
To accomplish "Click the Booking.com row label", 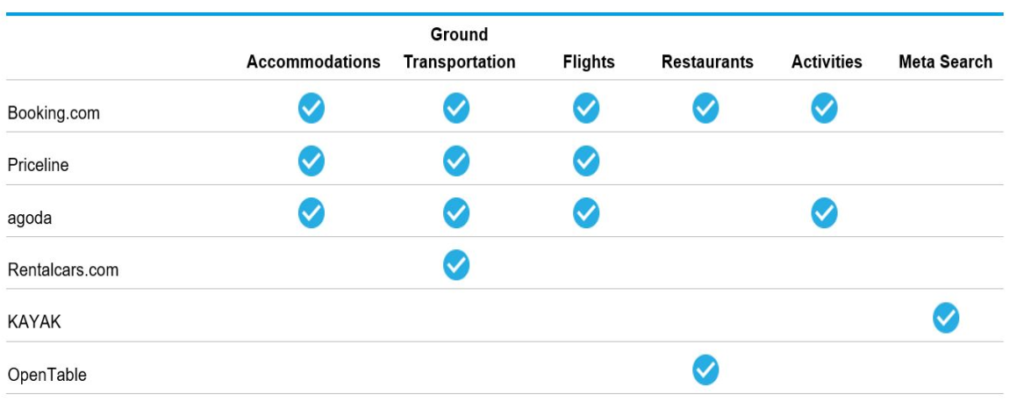I will (54, 113).
